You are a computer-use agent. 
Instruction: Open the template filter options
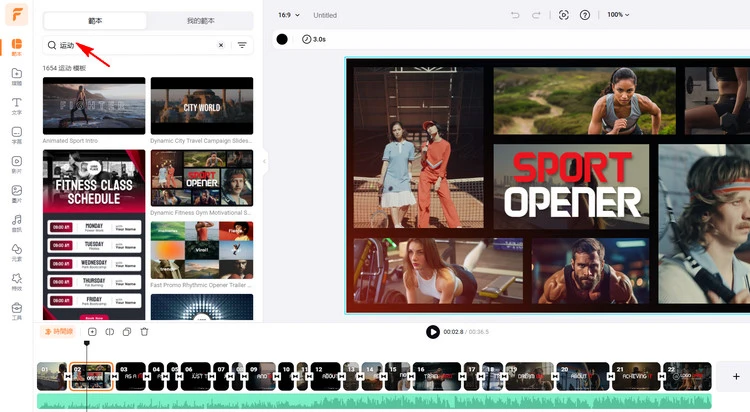pyautogui.click(x=242, y=45)
